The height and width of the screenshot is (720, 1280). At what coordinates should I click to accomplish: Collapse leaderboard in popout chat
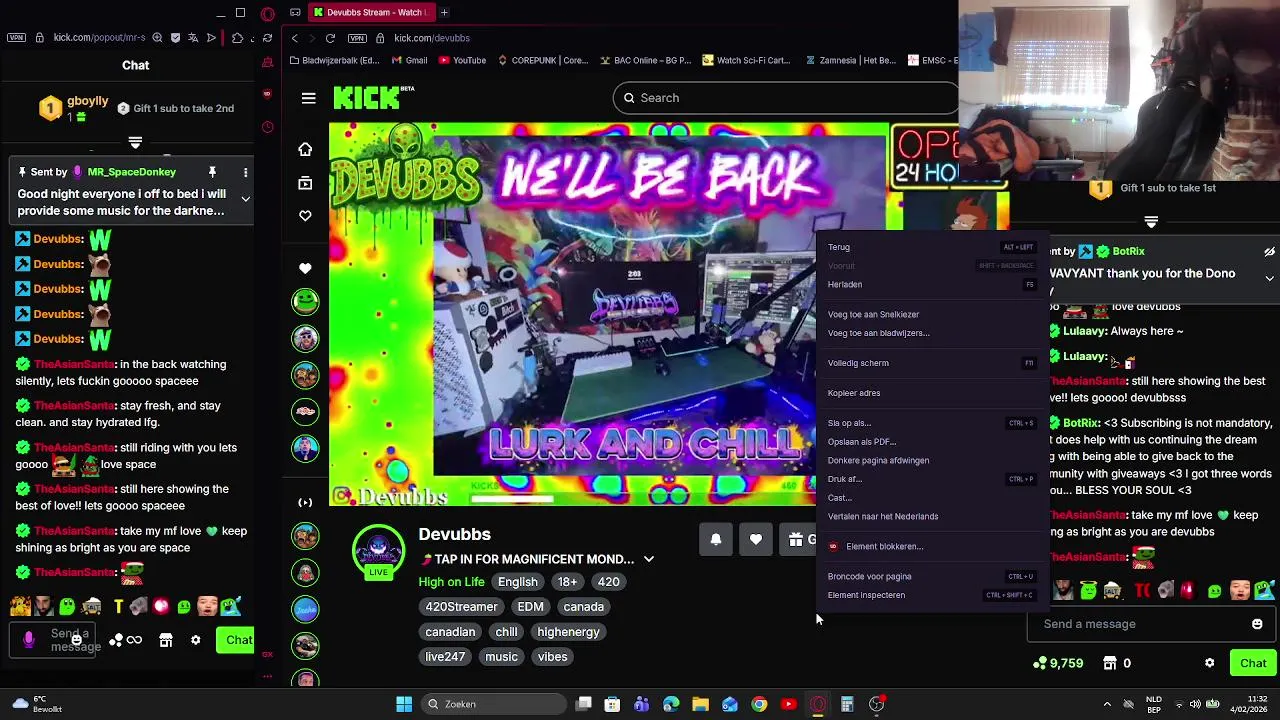click(135, 143)
